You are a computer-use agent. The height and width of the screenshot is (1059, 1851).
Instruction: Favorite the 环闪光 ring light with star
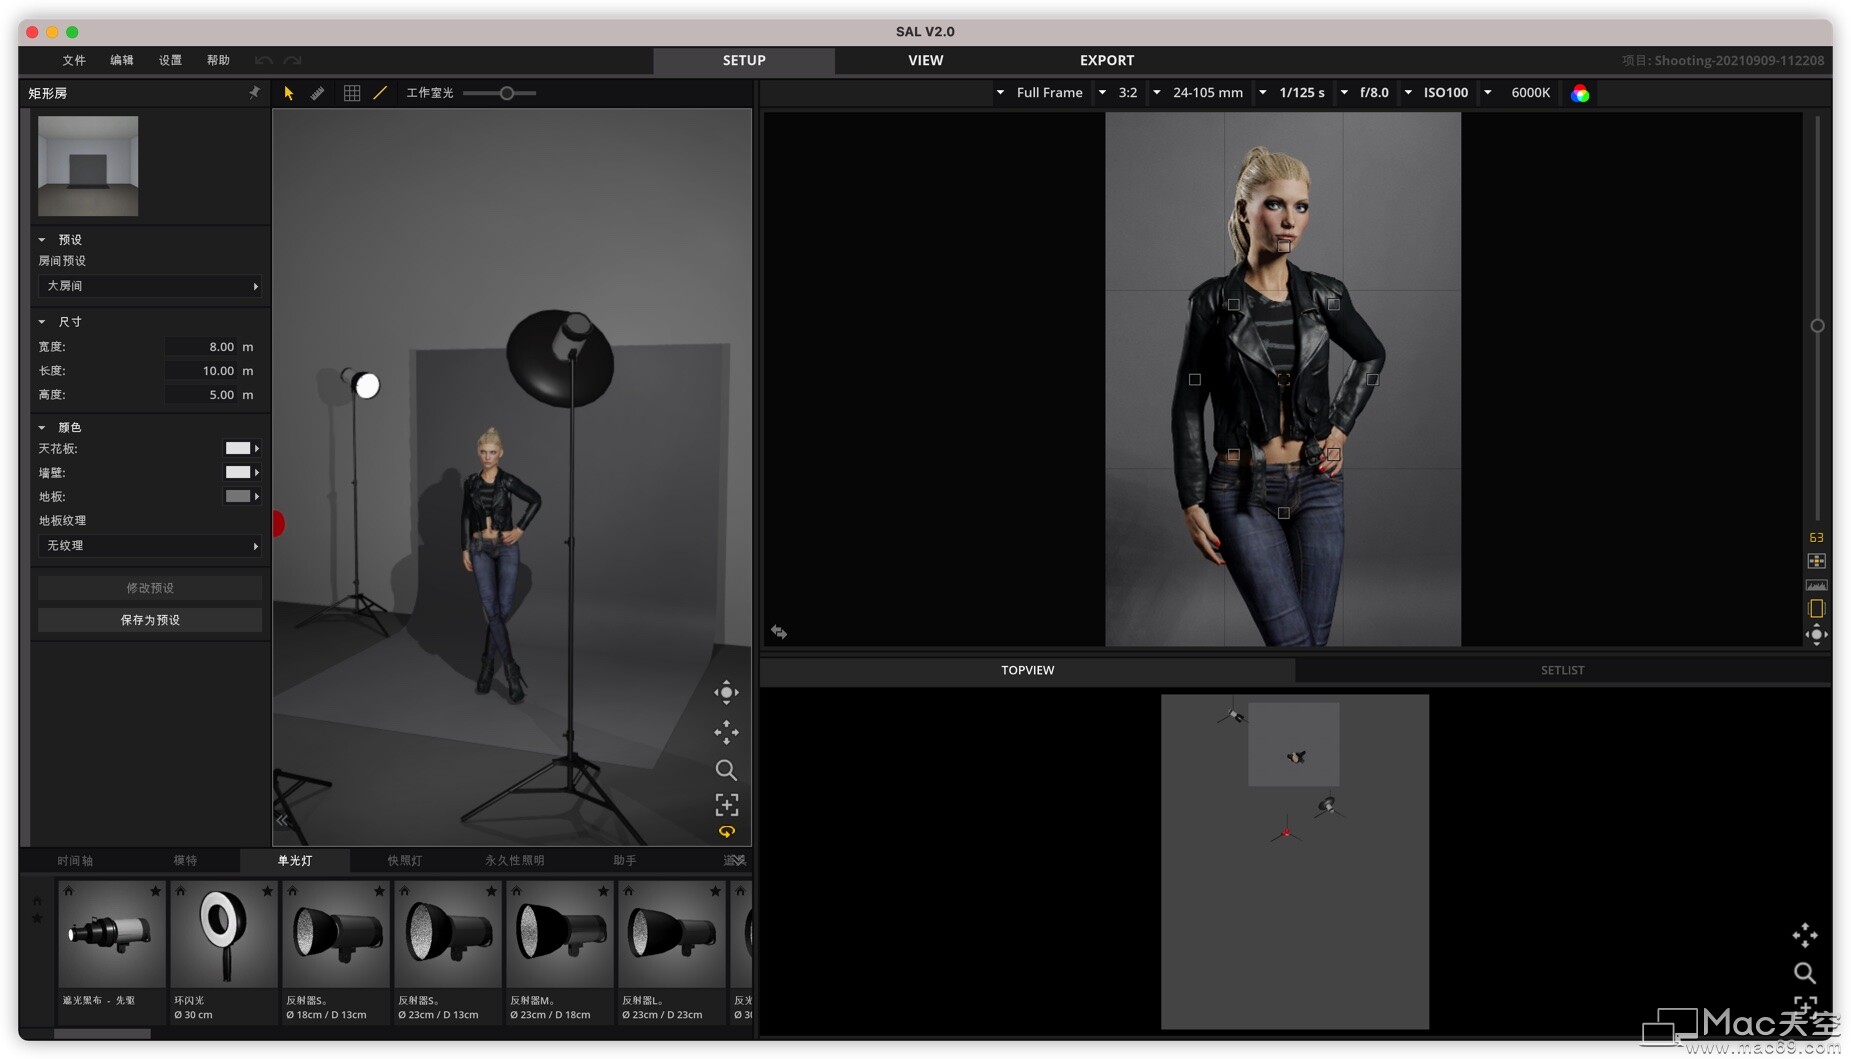[267, 891]
